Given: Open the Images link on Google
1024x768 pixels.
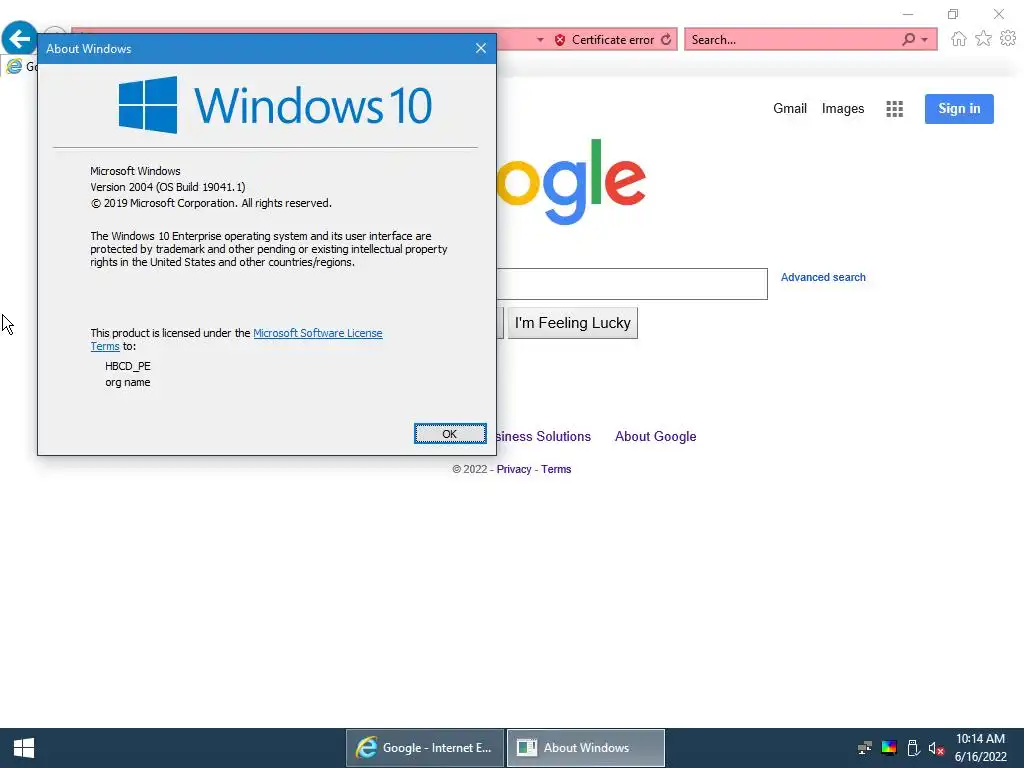Looking at the screenshot, I should coord(842,108).
